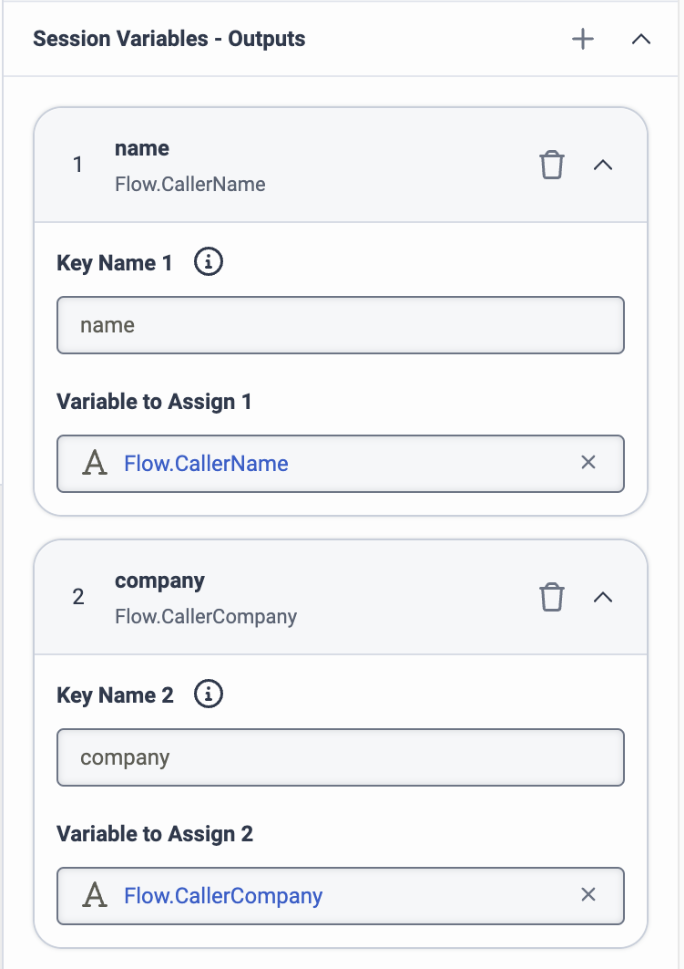The width and height of the screenshot is (684, 969).
Task: Click the string type icon beside Flow.CallerCompany
Action: tap(95, 895)
